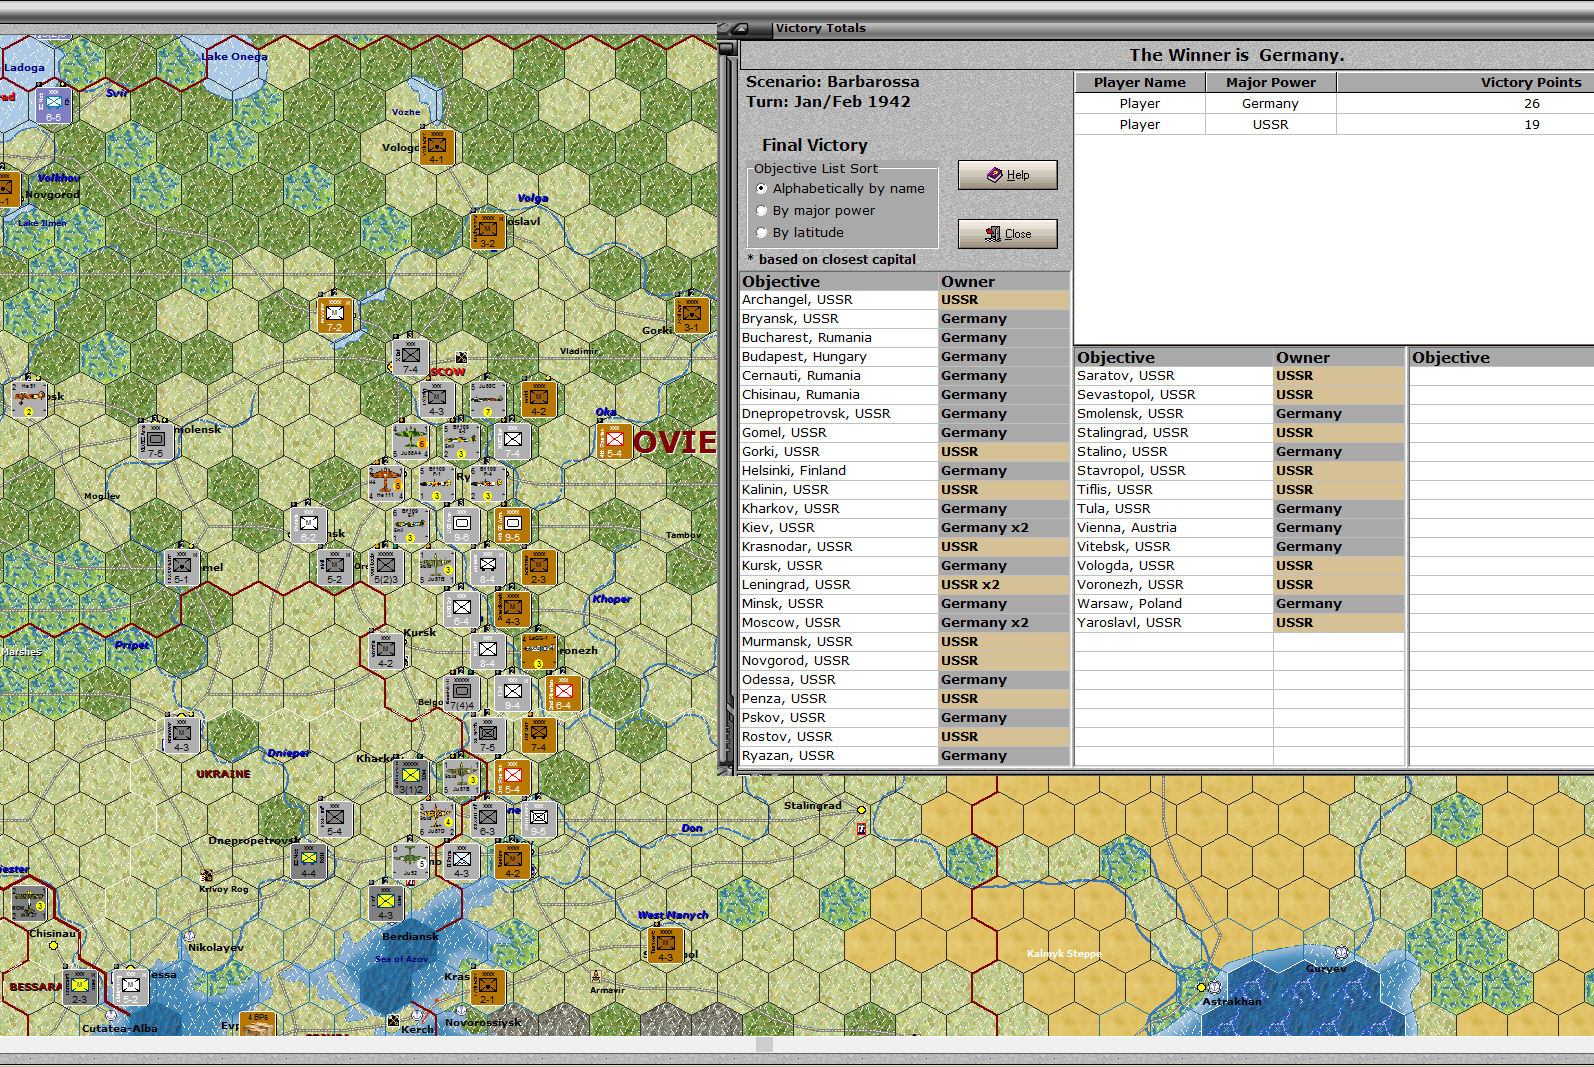Image resolution: width=1594 pixels, height=1067 pixels.
Task: Select the 3-1 unit at Gorki
Action: point(691,315)
